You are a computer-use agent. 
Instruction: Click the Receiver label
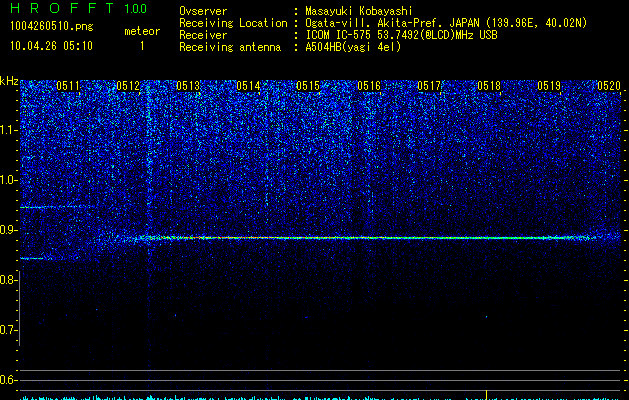coord(203,35)
